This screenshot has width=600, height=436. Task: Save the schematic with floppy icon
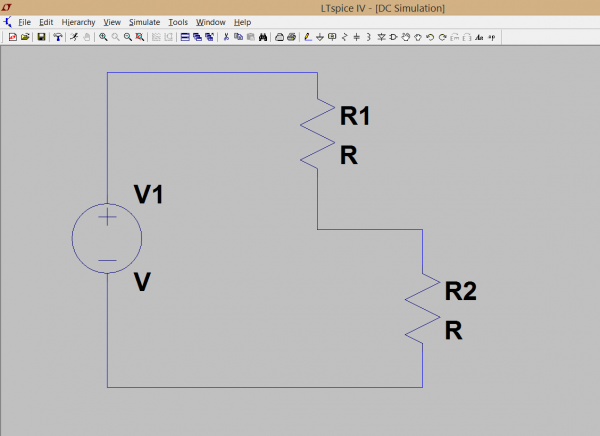(41, 37)
